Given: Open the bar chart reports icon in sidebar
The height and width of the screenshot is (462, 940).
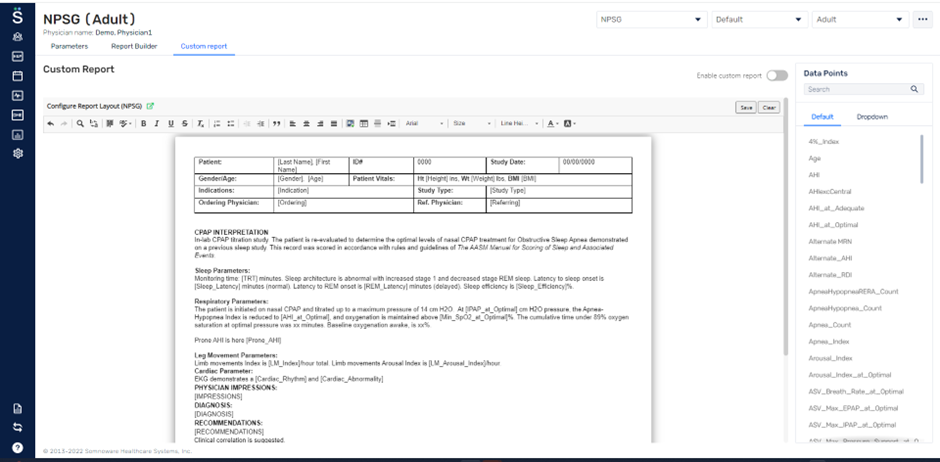Looking at the screenshot, I should tap(17, 134).
